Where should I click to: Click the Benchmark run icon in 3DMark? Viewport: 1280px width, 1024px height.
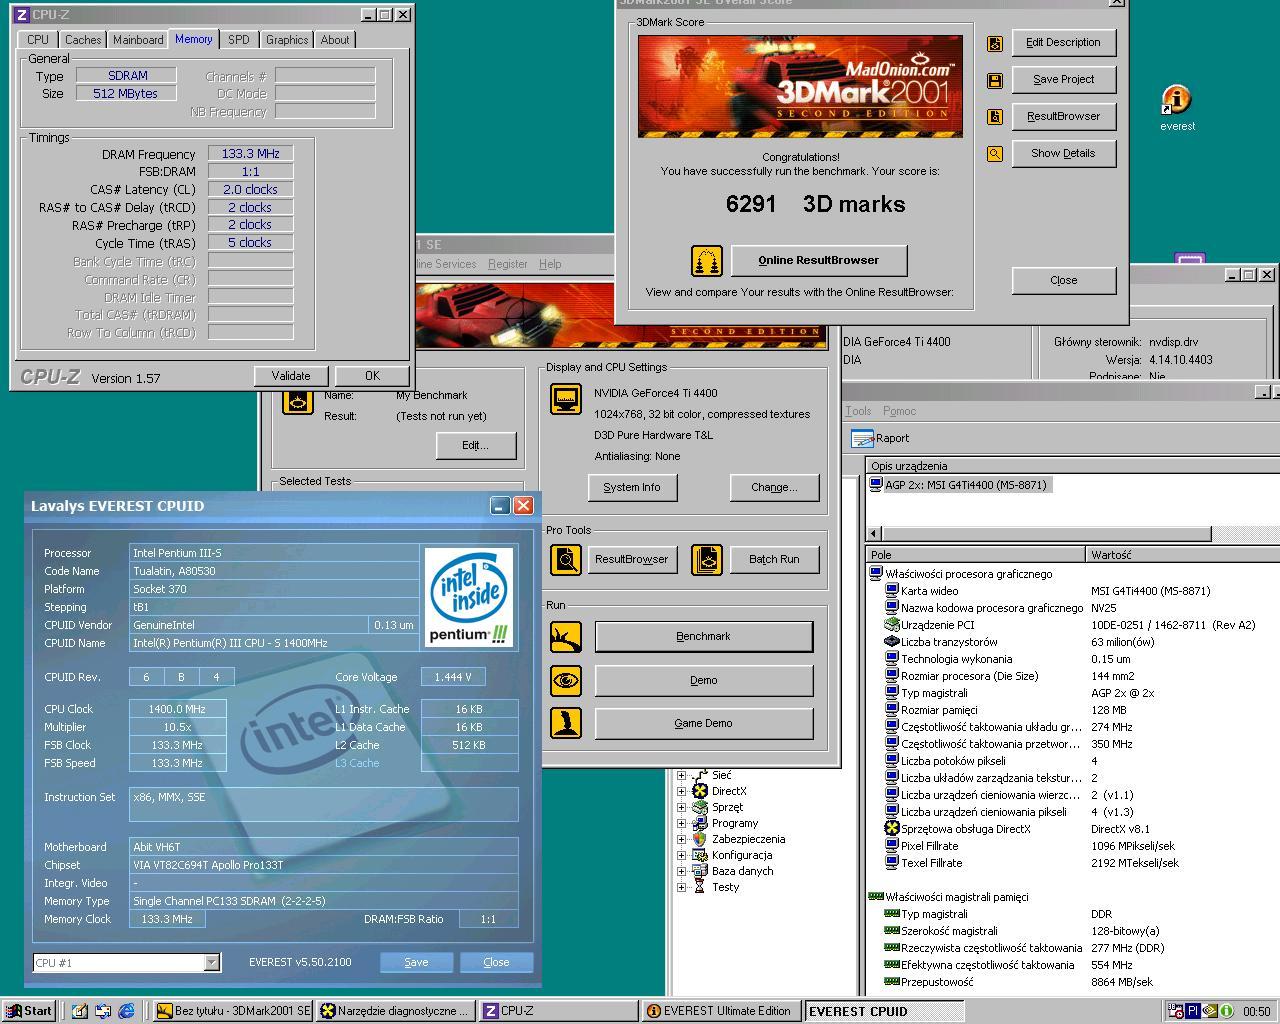point(566,636)
